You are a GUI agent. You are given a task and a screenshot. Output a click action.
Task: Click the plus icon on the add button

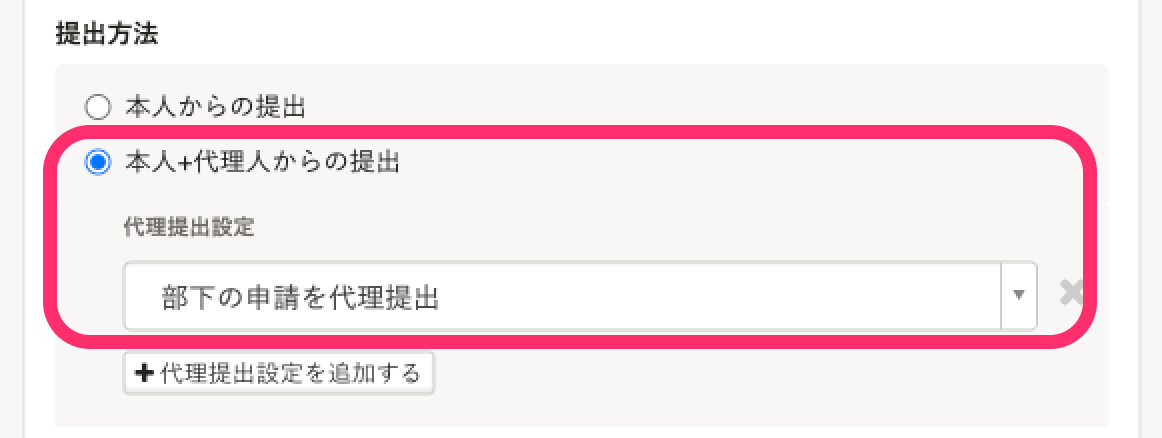143,374
